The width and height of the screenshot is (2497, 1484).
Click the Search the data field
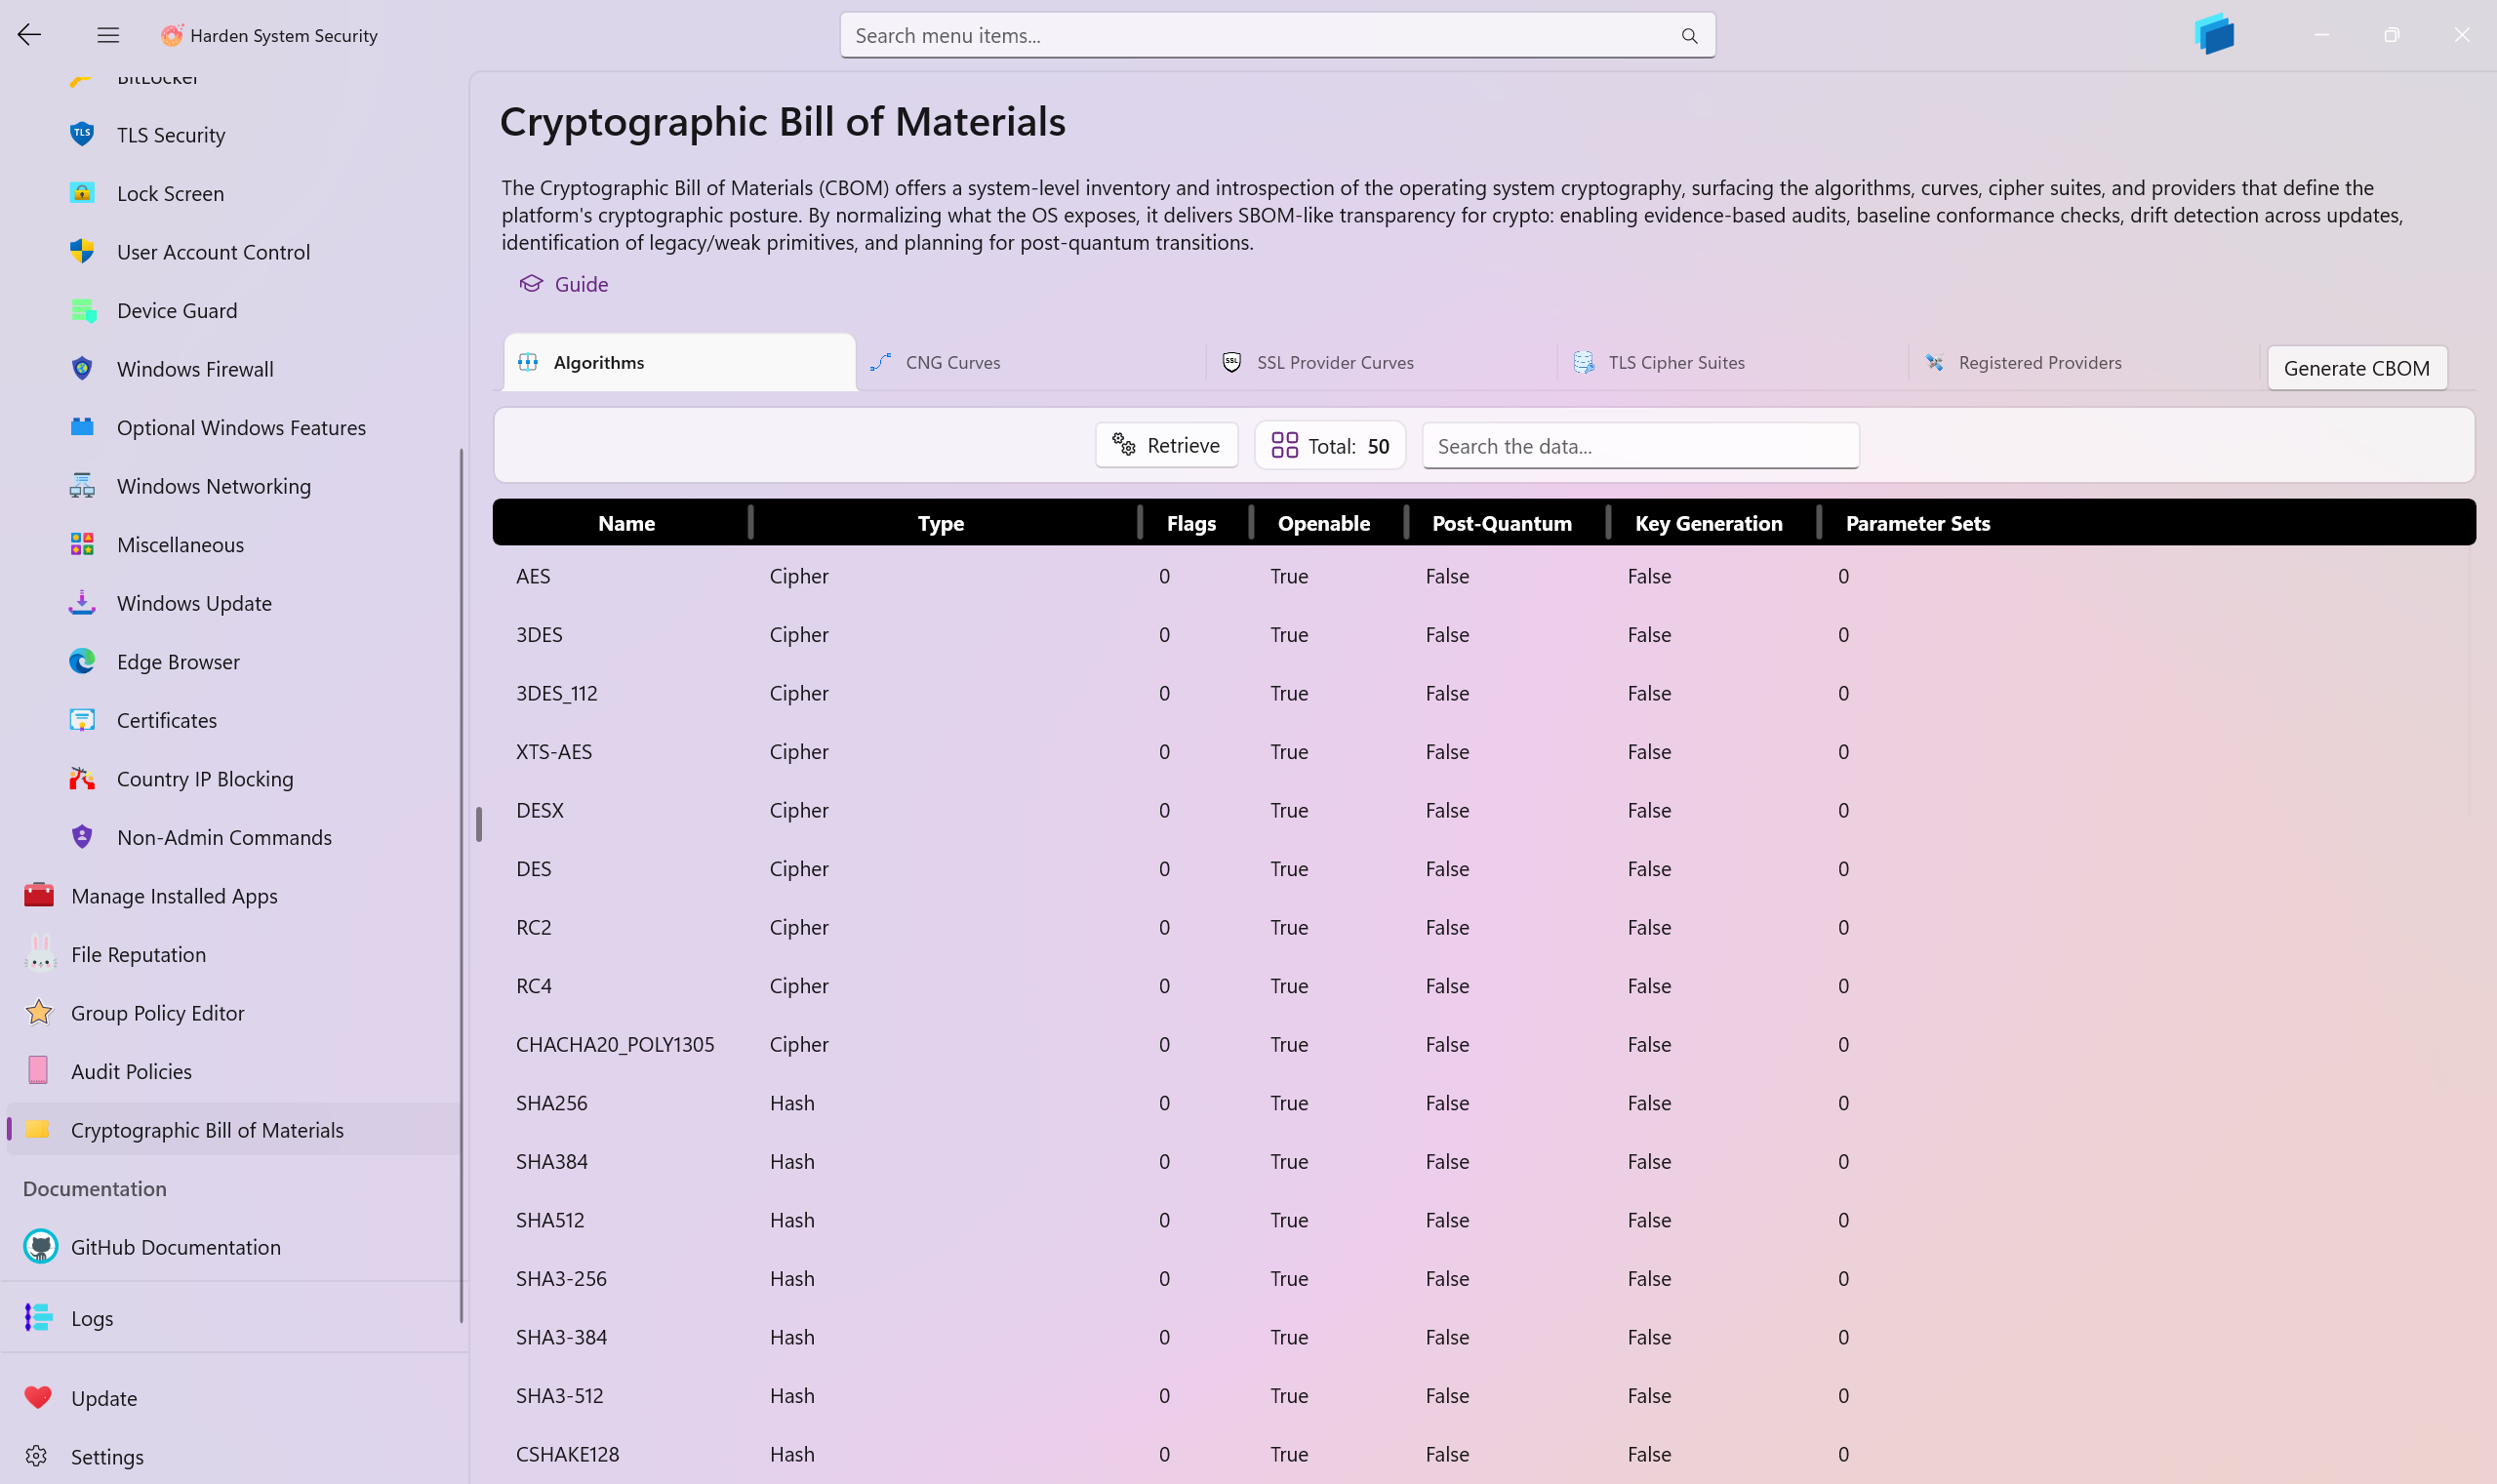[1640, 446]
